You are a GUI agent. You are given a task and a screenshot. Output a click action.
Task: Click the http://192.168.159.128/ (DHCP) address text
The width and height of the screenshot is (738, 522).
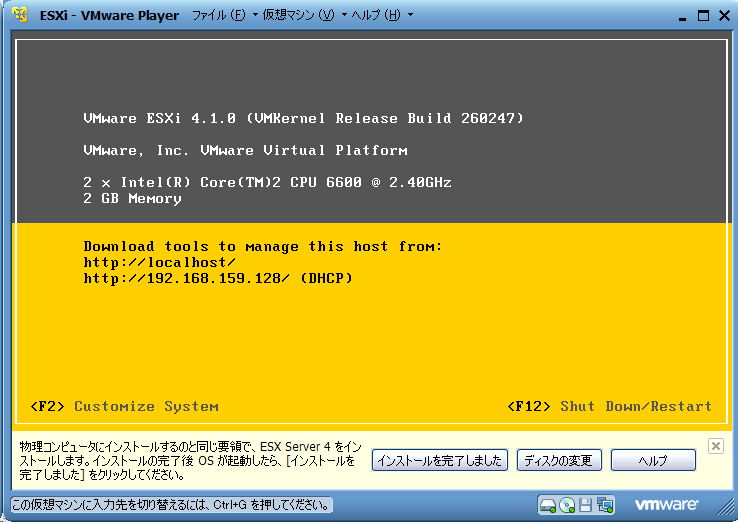(218, 278)
